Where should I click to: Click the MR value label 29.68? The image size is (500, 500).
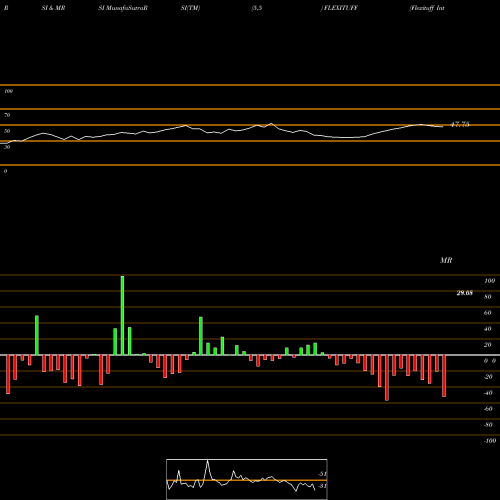click(x=464, y=293)
